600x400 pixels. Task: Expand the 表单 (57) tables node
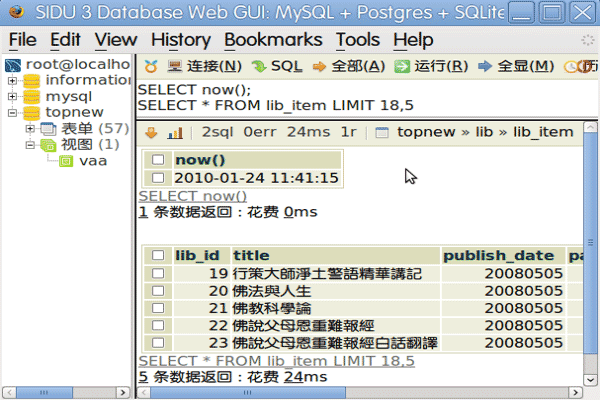pyautogui.click(x=30, y=129)
